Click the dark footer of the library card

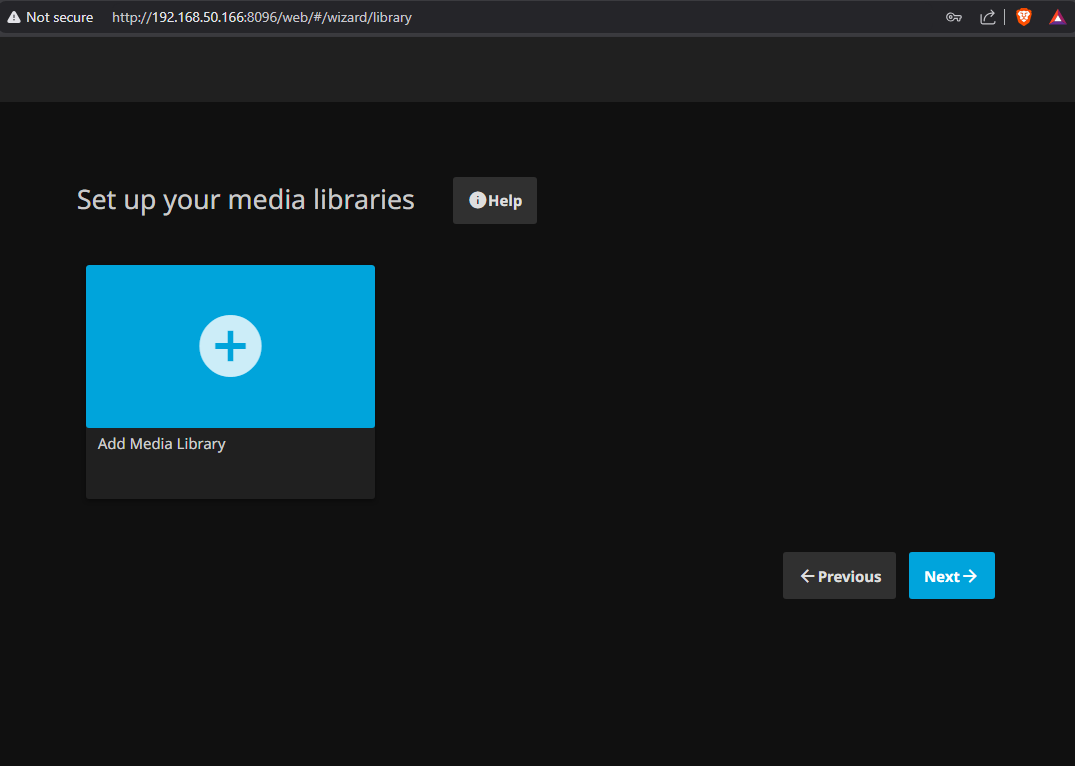point(230,464)
